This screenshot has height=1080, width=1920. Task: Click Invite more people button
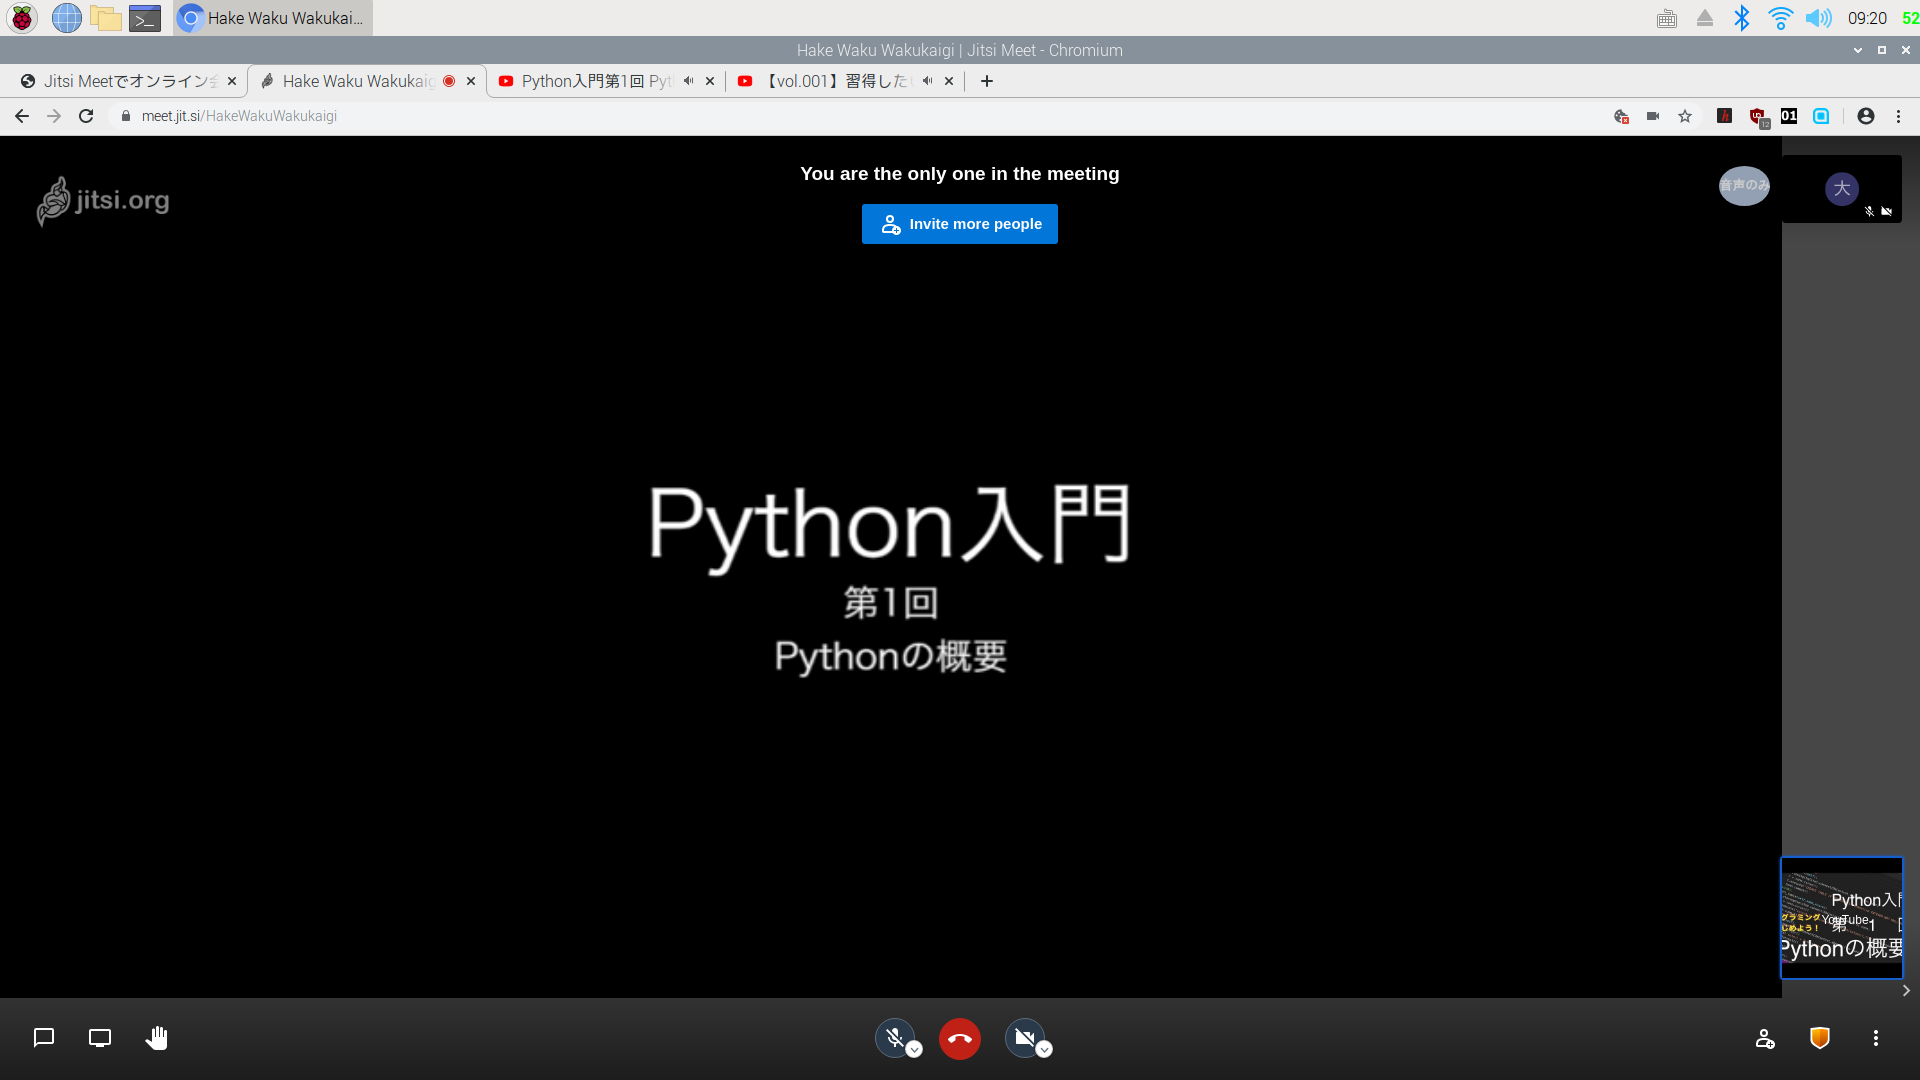(960, 224)
